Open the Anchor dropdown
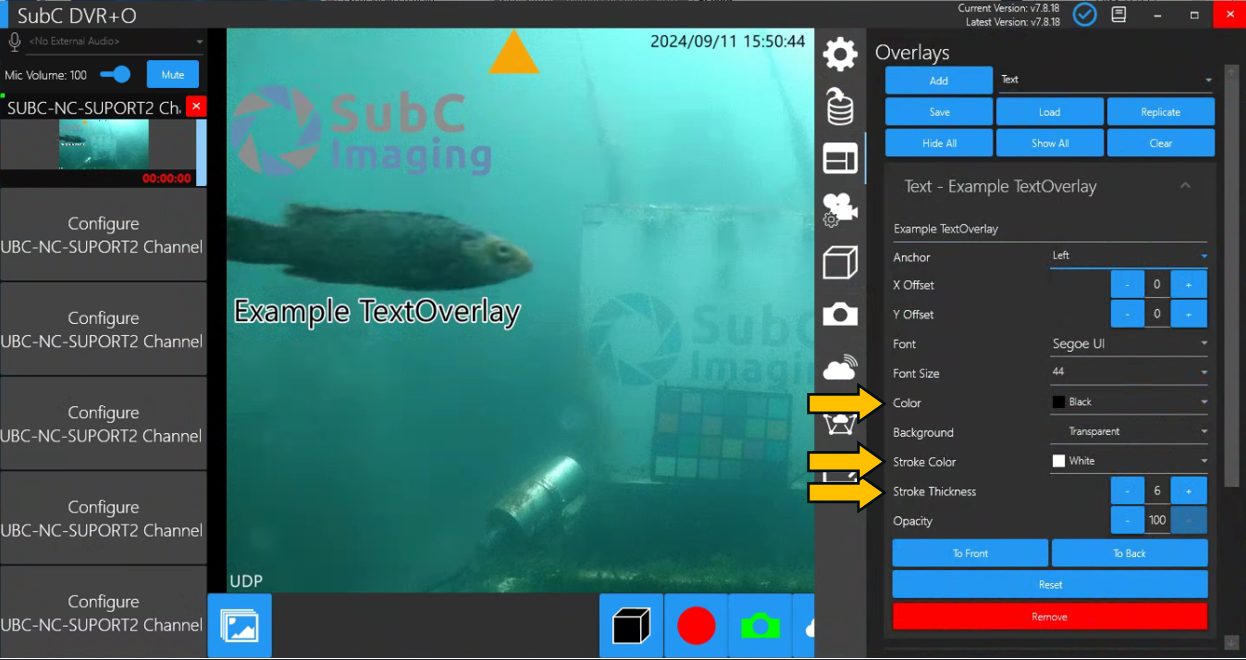The height and width of the screenshot is (660, 1246). [1128, 256]
